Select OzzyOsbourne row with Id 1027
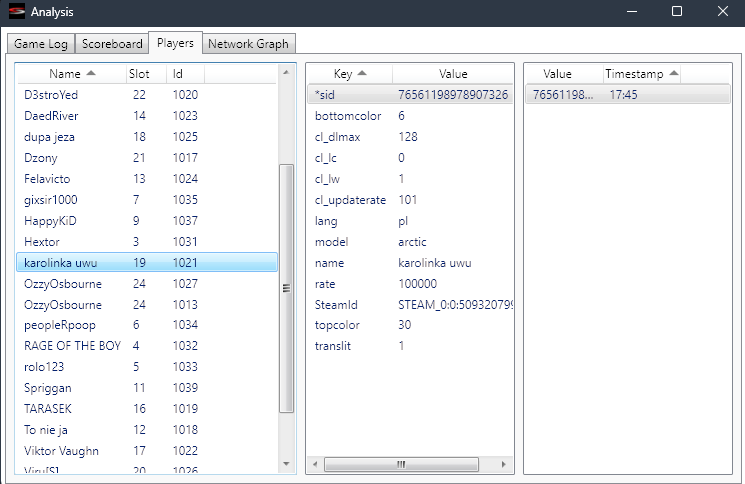745x484 pixels. pos(147,284)
